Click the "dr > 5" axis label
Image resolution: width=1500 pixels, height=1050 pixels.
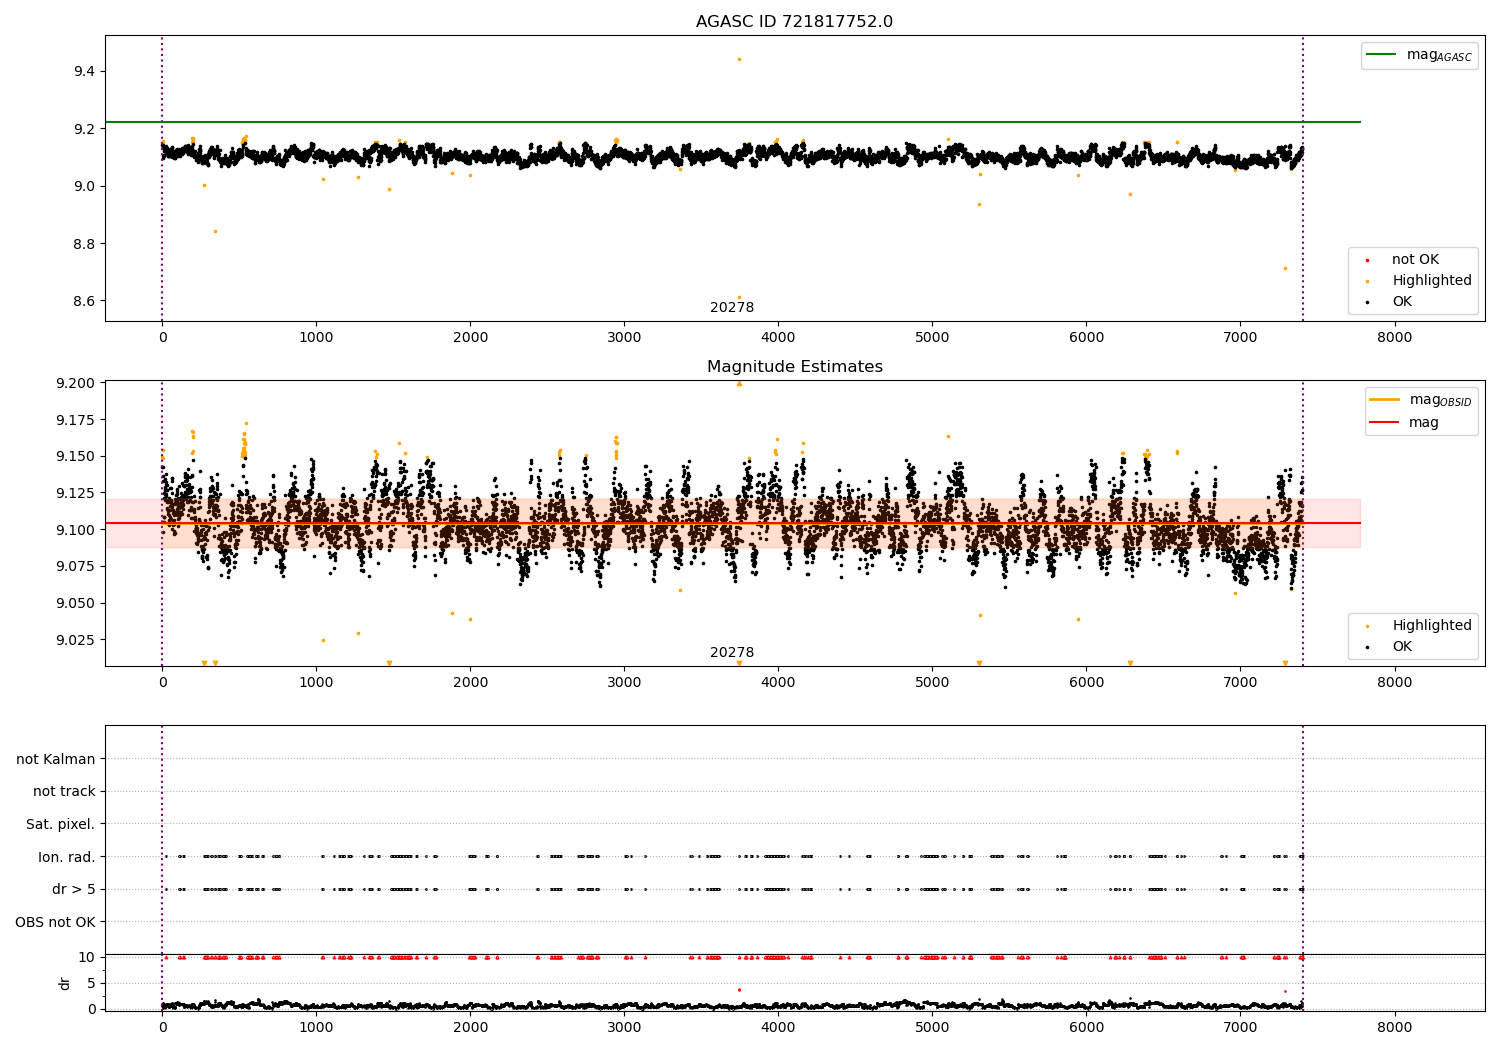[73, 889]
